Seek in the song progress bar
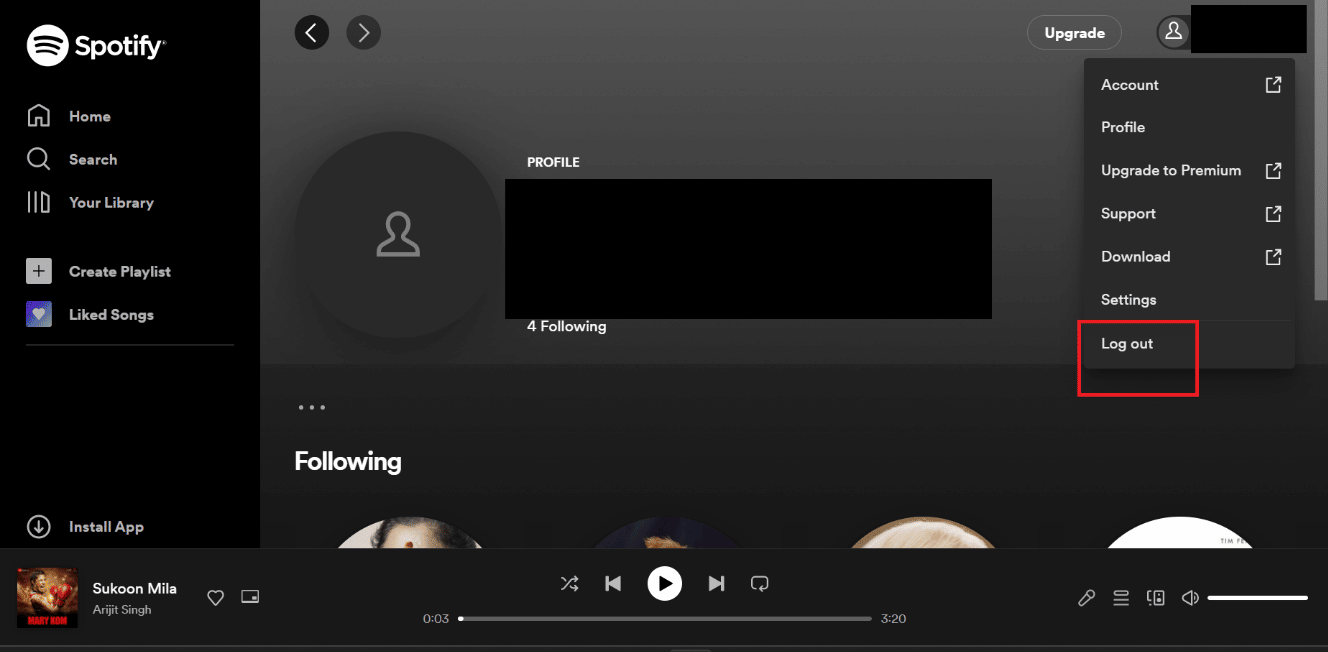 [x=665, y=619]
